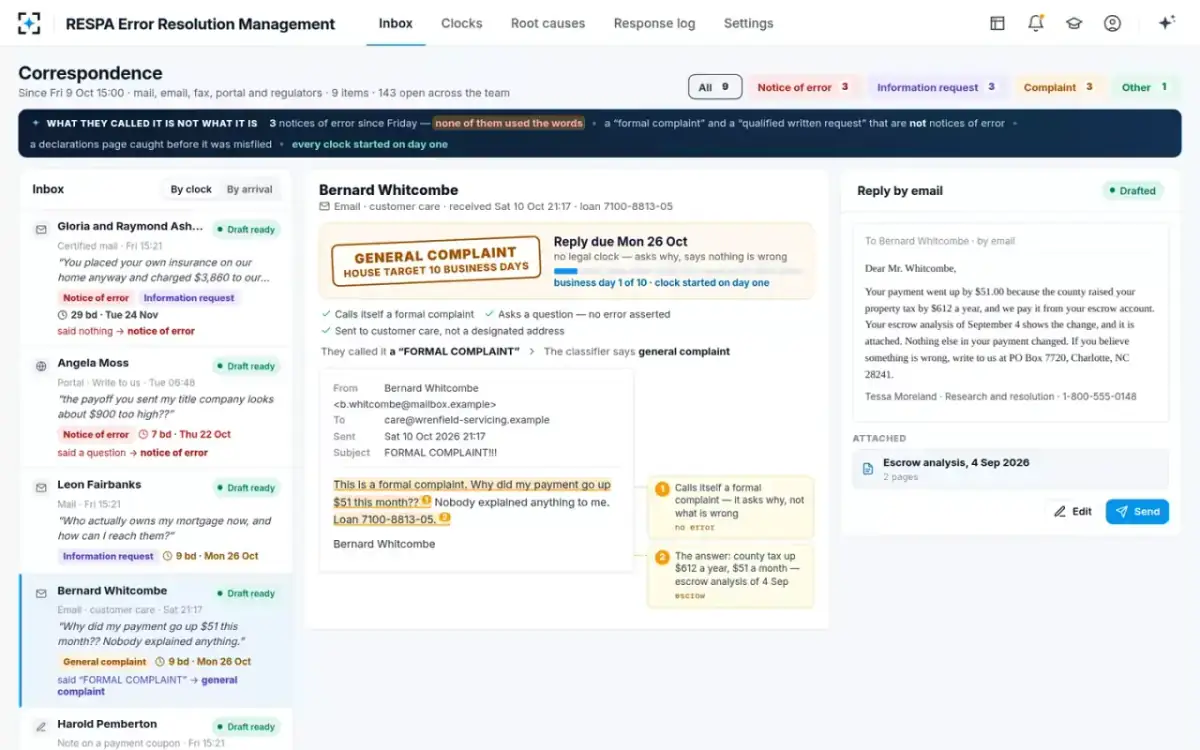Open Angela Moss correspondence item

(156, 408)
